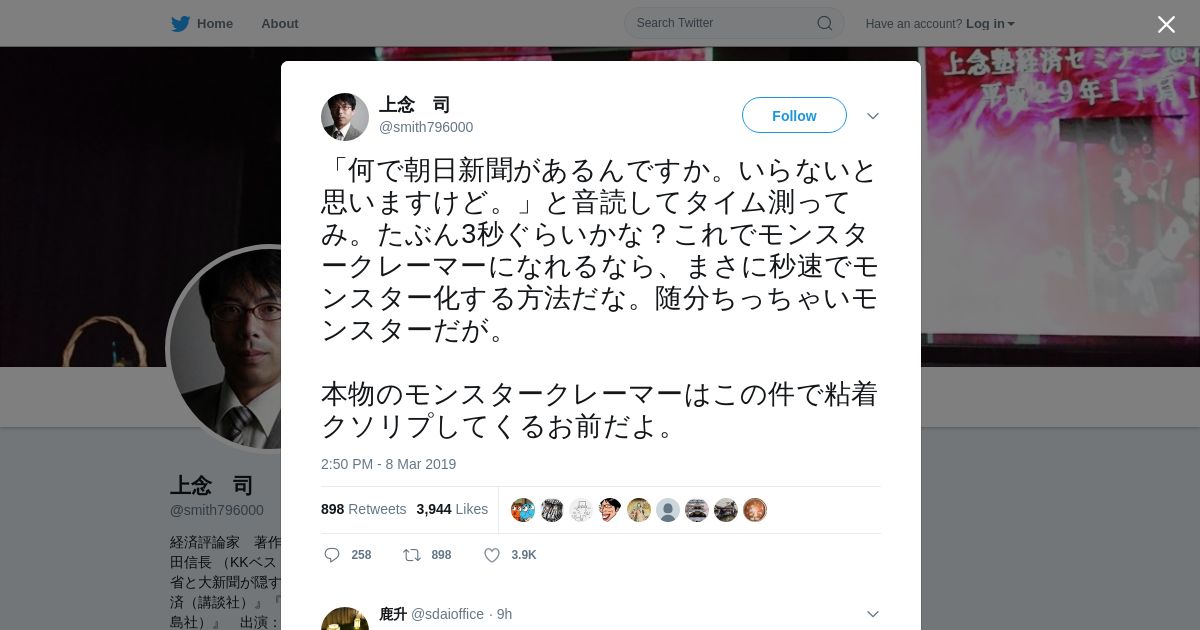The width and height of the screenshot is (1200, 630).
Task: Expand options chevron on 鹿升 reply
Action: (x=872, y=614)
